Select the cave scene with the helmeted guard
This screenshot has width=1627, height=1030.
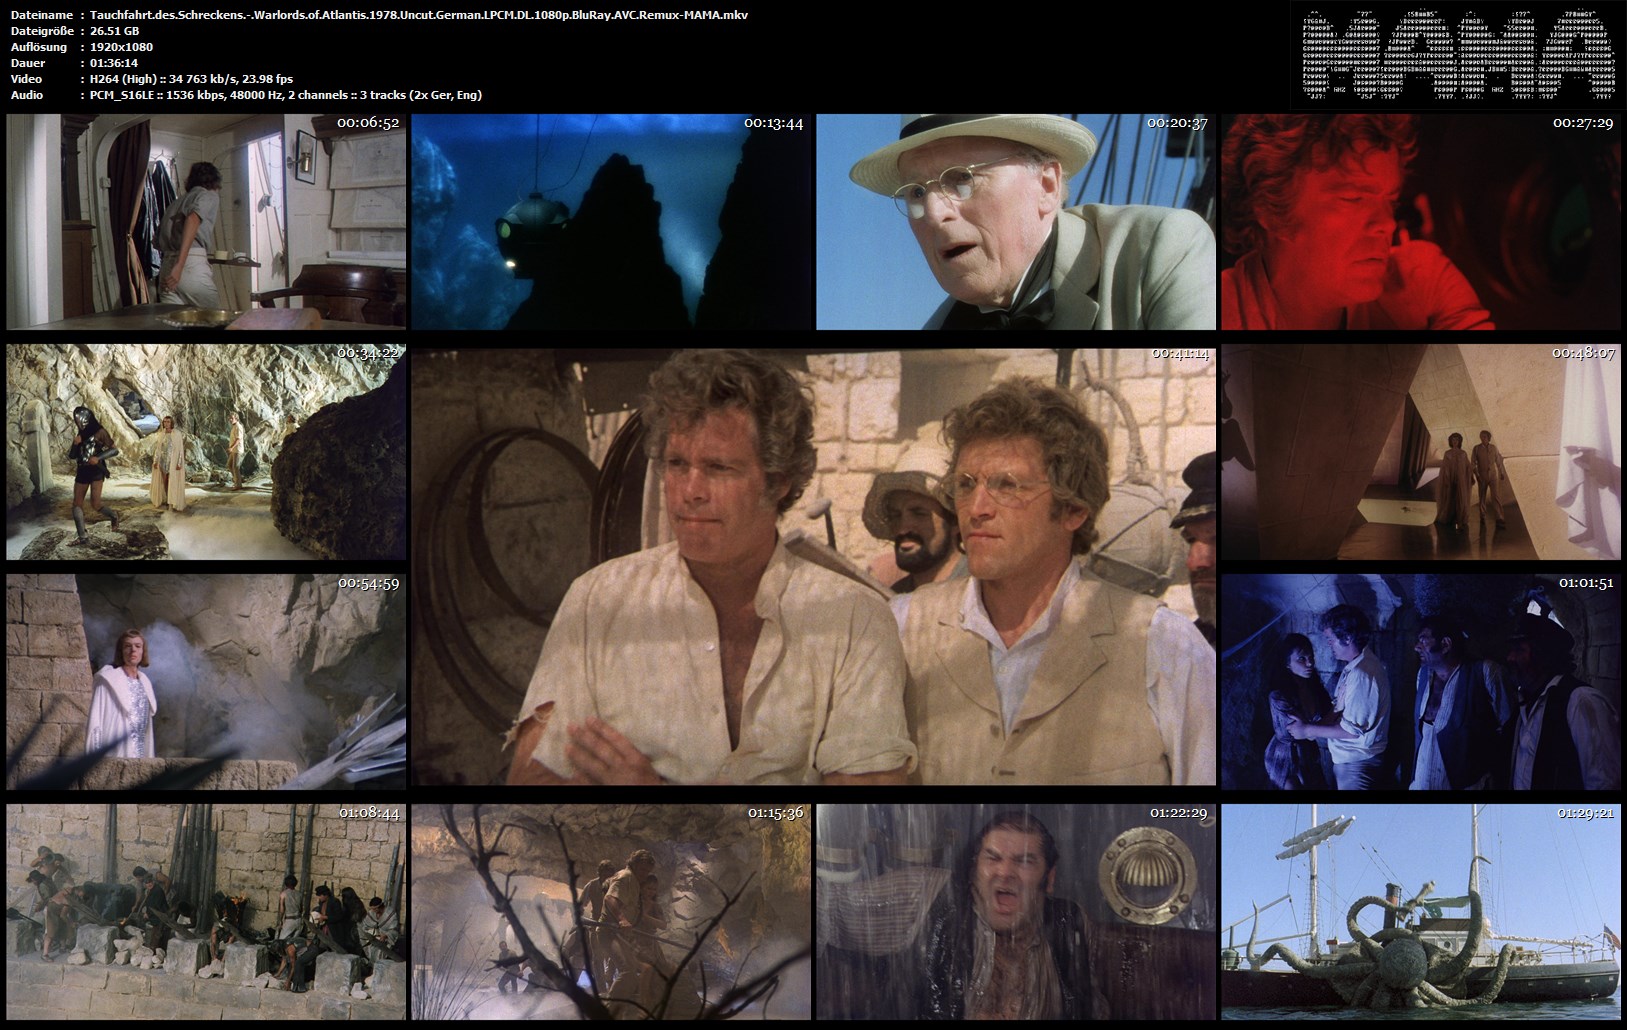point(206,452)
